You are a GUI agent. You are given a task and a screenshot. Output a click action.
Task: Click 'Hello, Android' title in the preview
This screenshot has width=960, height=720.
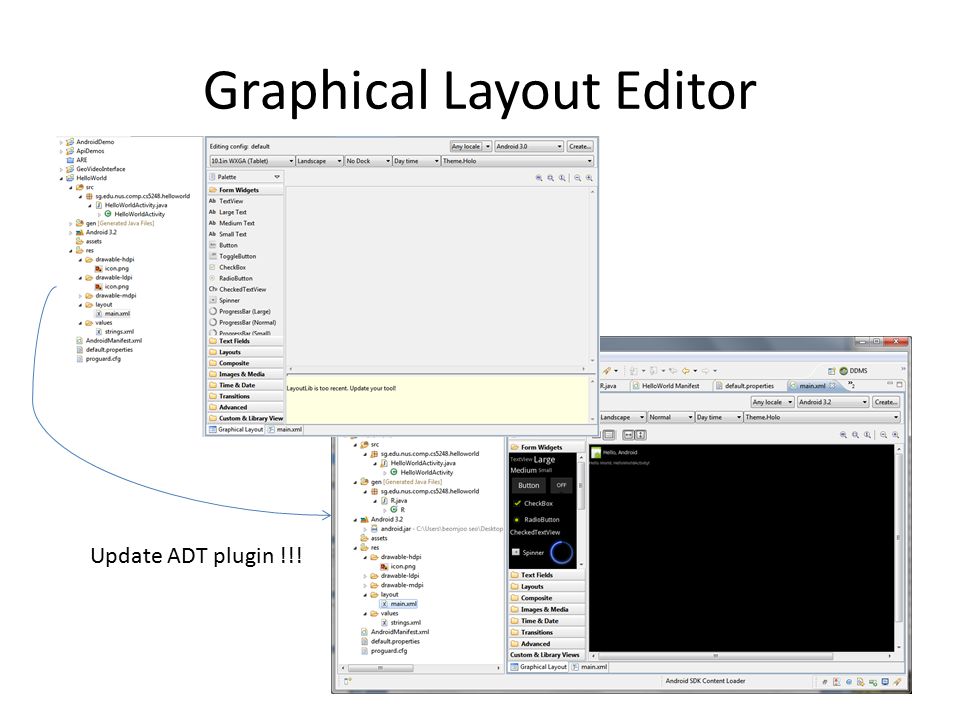point(620,452)
